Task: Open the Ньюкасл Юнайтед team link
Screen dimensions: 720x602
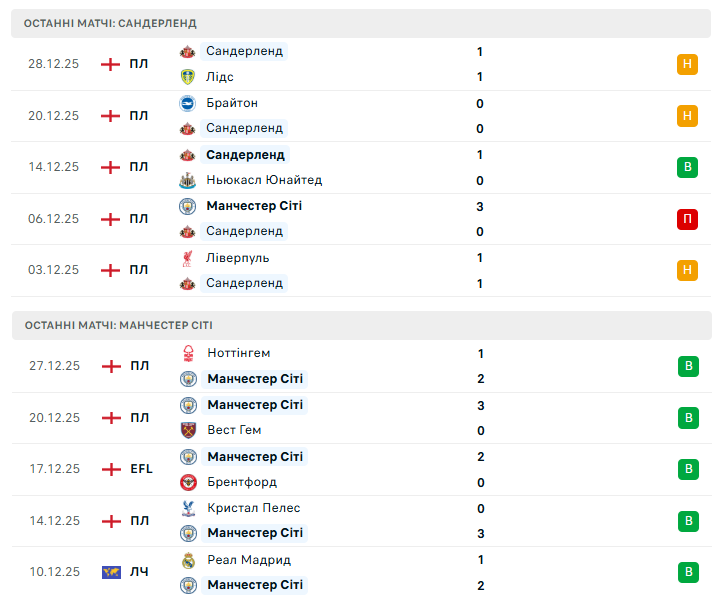Action: [x=264, y=181]
